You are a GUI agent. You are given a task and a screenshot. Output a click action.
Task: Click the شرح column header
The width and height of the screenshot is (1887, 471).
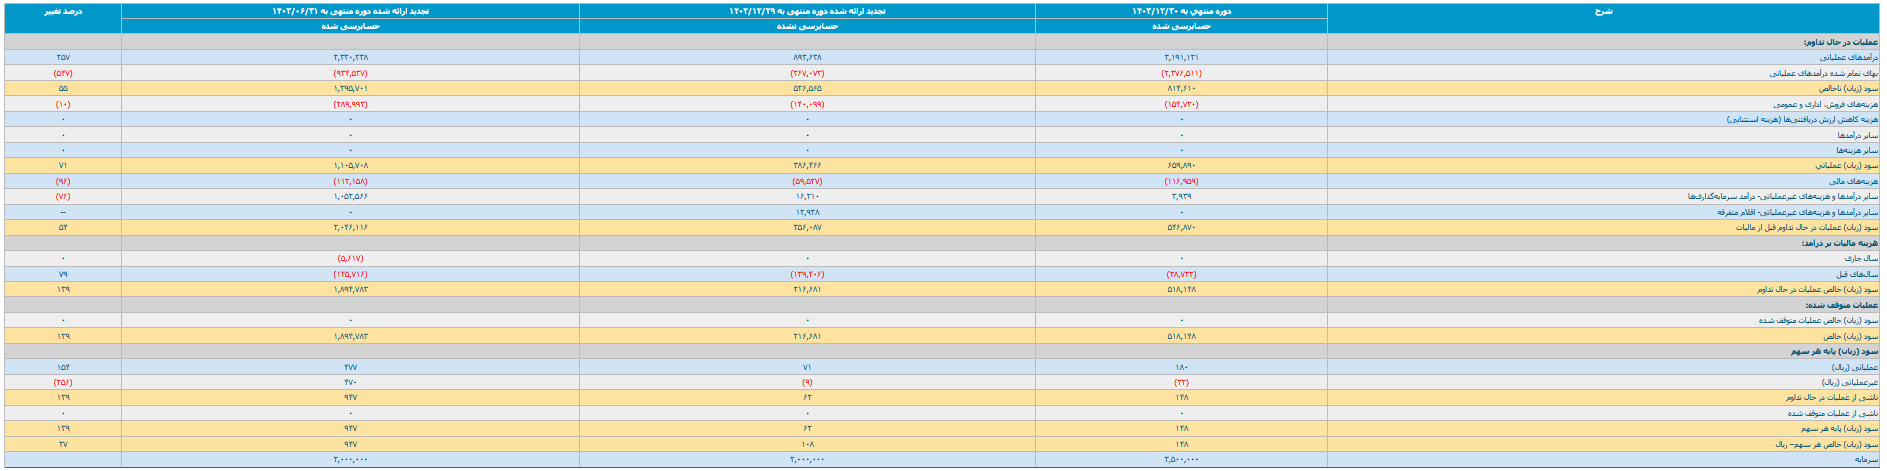pyautogui.click(x=1603, y=11)
